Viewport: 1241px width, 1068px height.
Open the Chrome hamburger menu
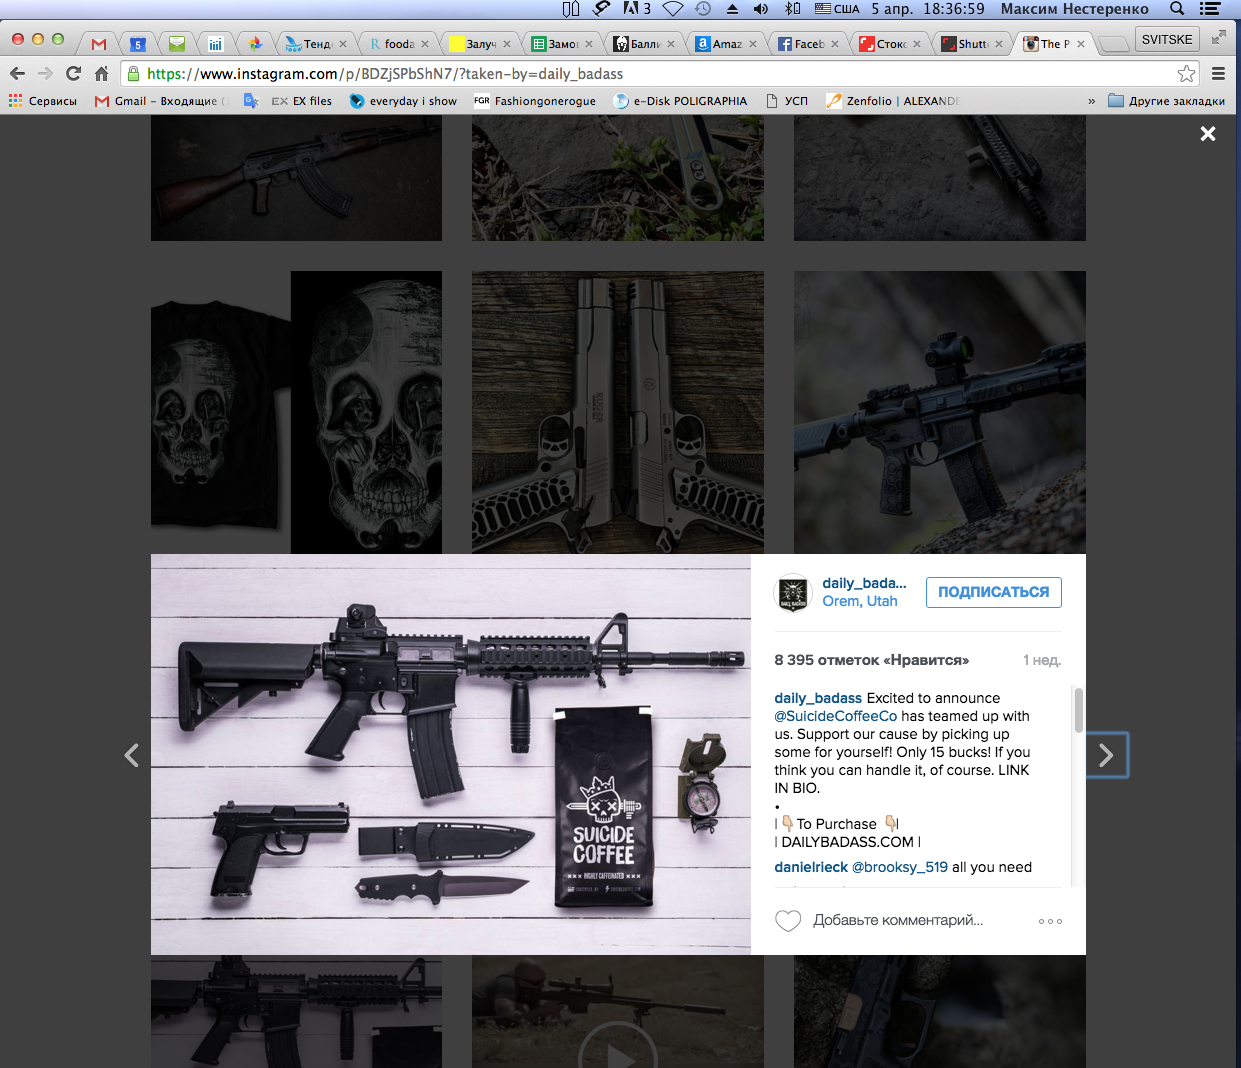tap(1218, 73)
